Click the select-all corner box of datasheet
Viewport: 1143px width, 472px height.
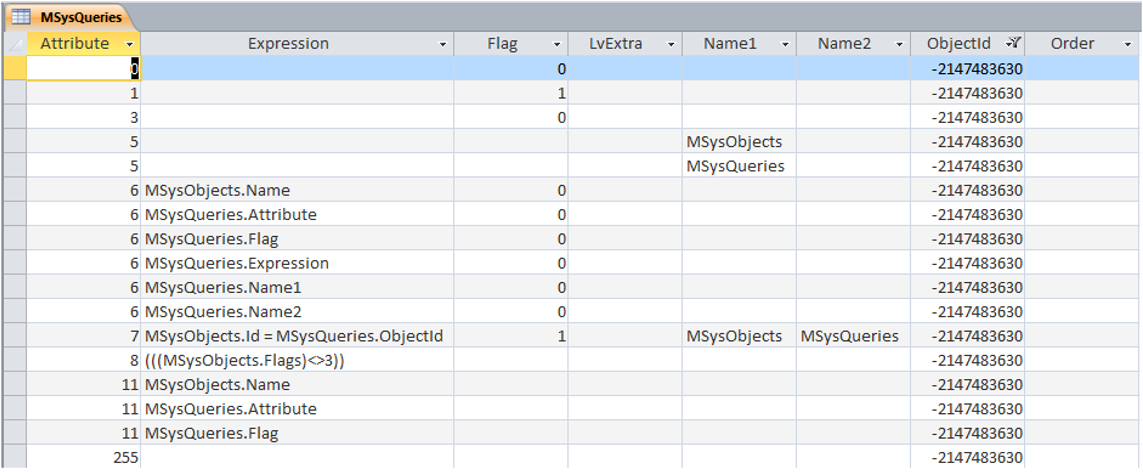click(14, 44)
